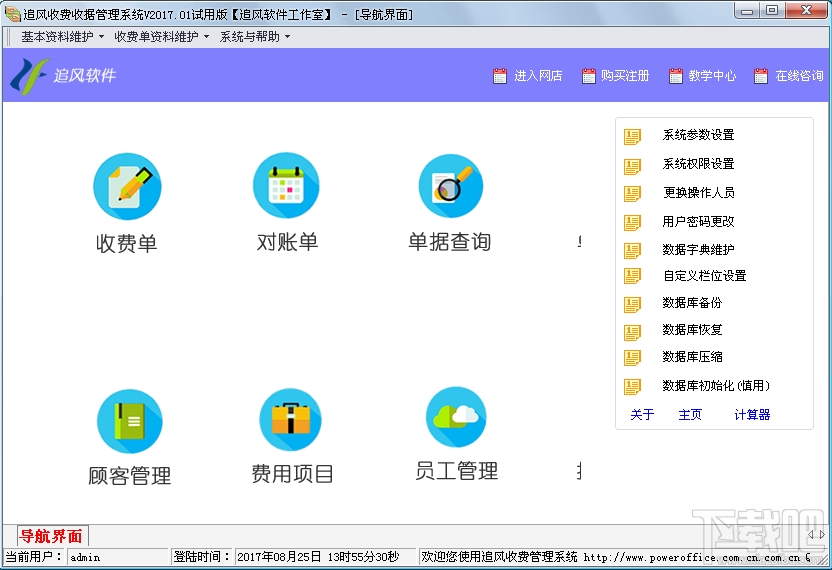
Task: Click the note icon beside 数据库备份
Action: tap(632, 305)
